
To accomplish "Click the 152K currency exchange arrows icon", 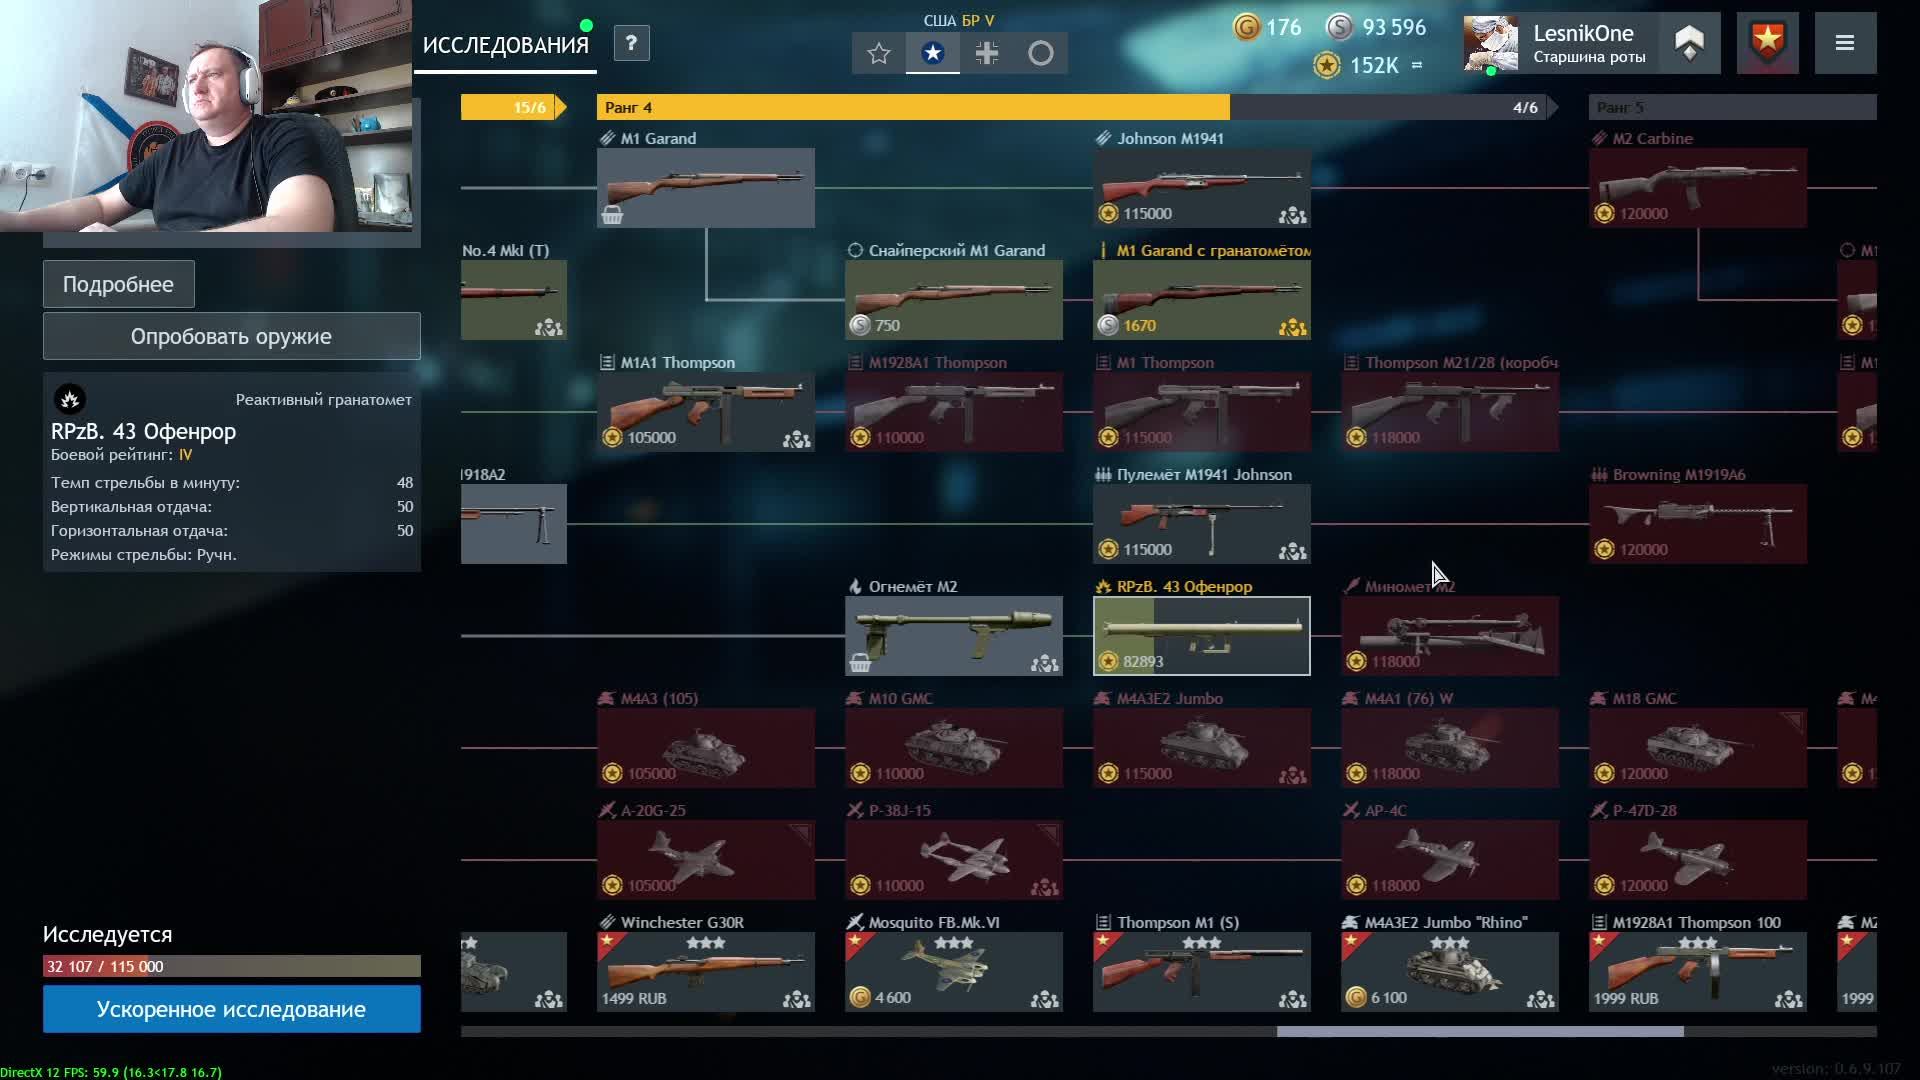I will click(x=1416, y=65).
